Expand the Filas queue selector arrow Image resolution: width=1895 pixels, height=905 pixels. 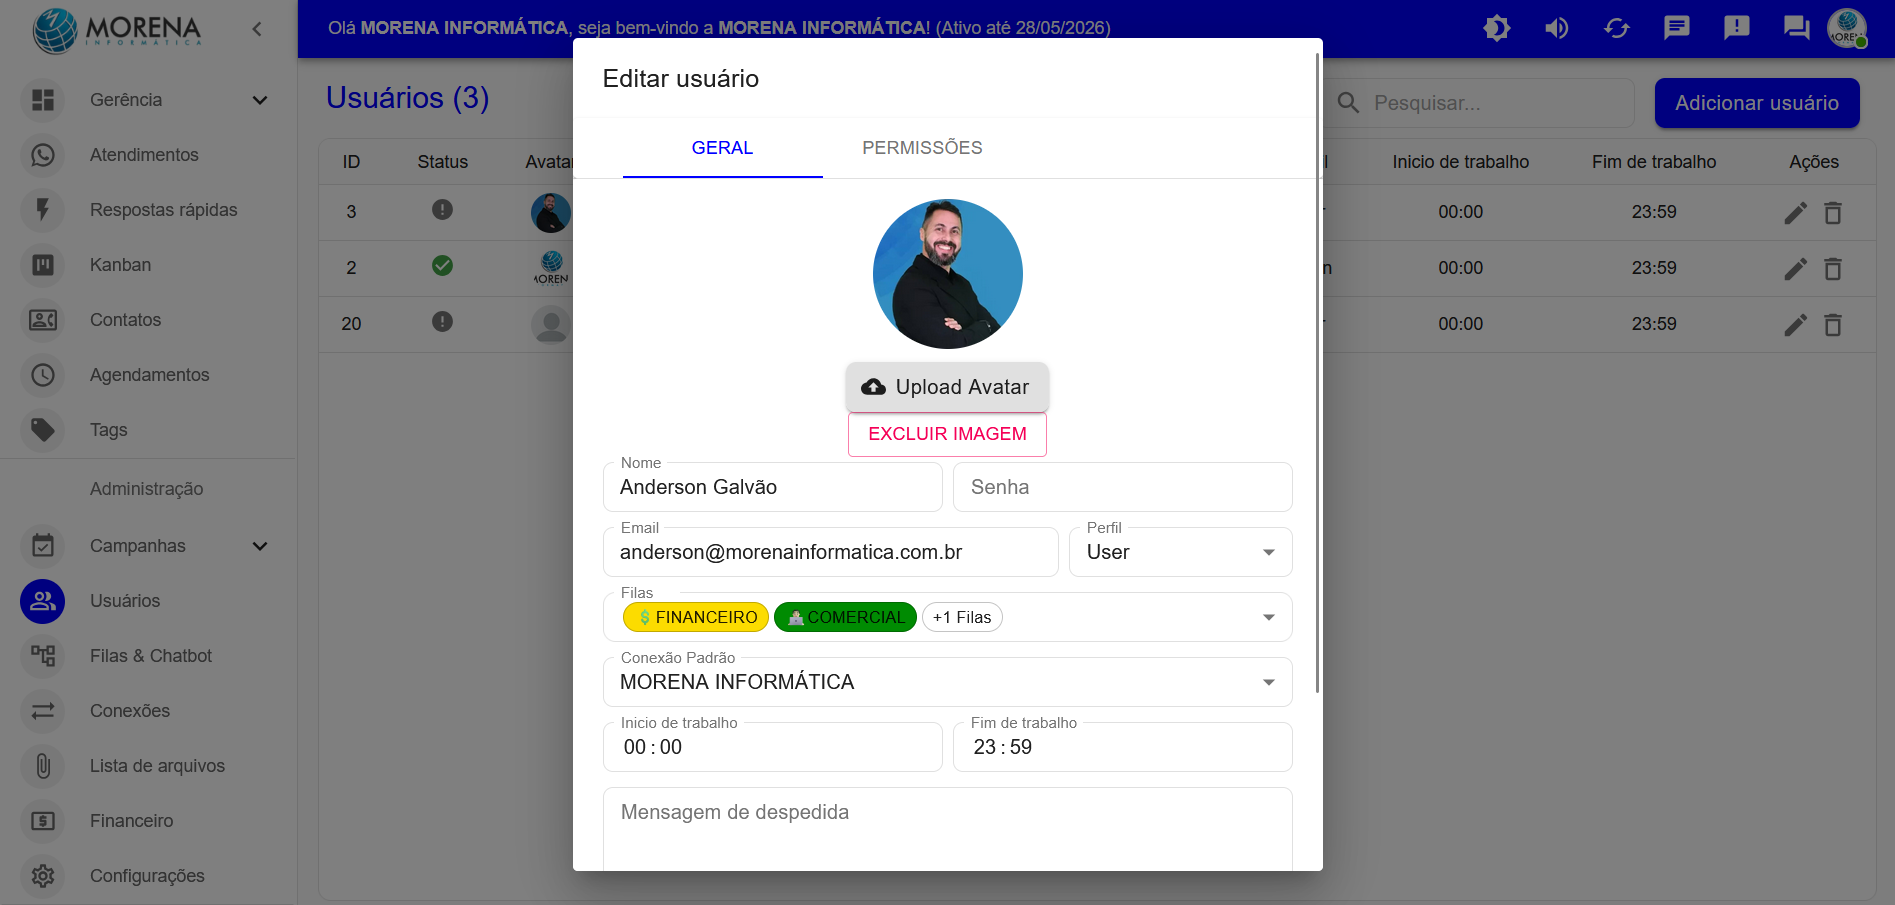pos(1269,617)
